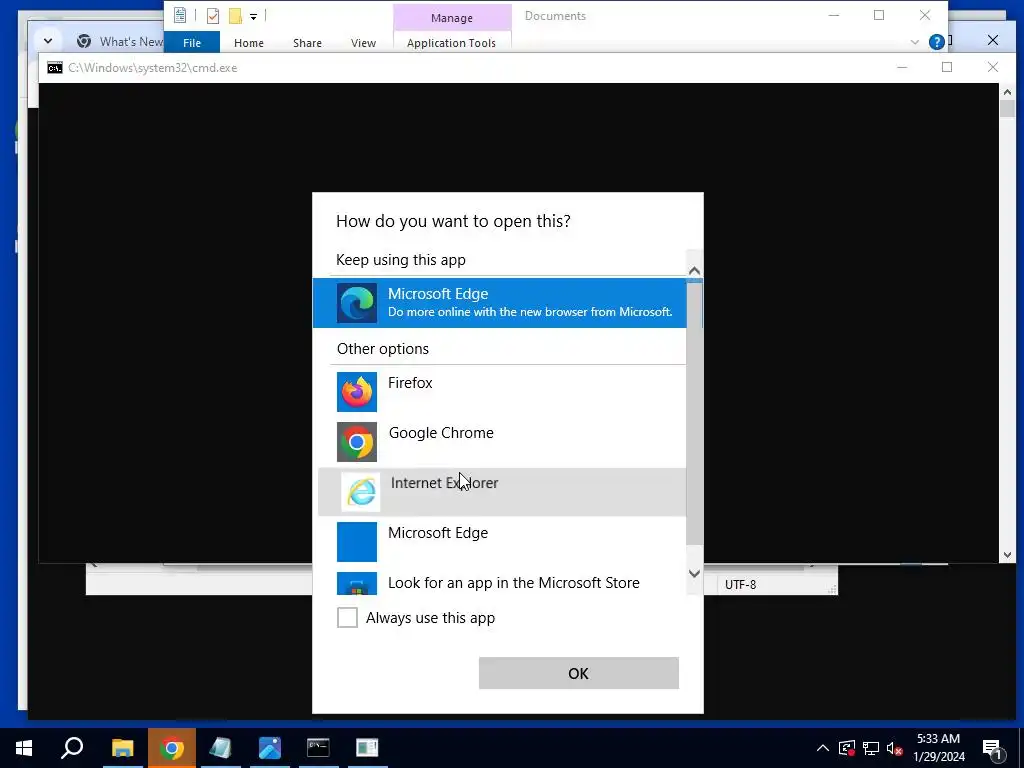
Task: Click the cmd window scrollbar down arrow
Action: click(x=1007, y=555)
